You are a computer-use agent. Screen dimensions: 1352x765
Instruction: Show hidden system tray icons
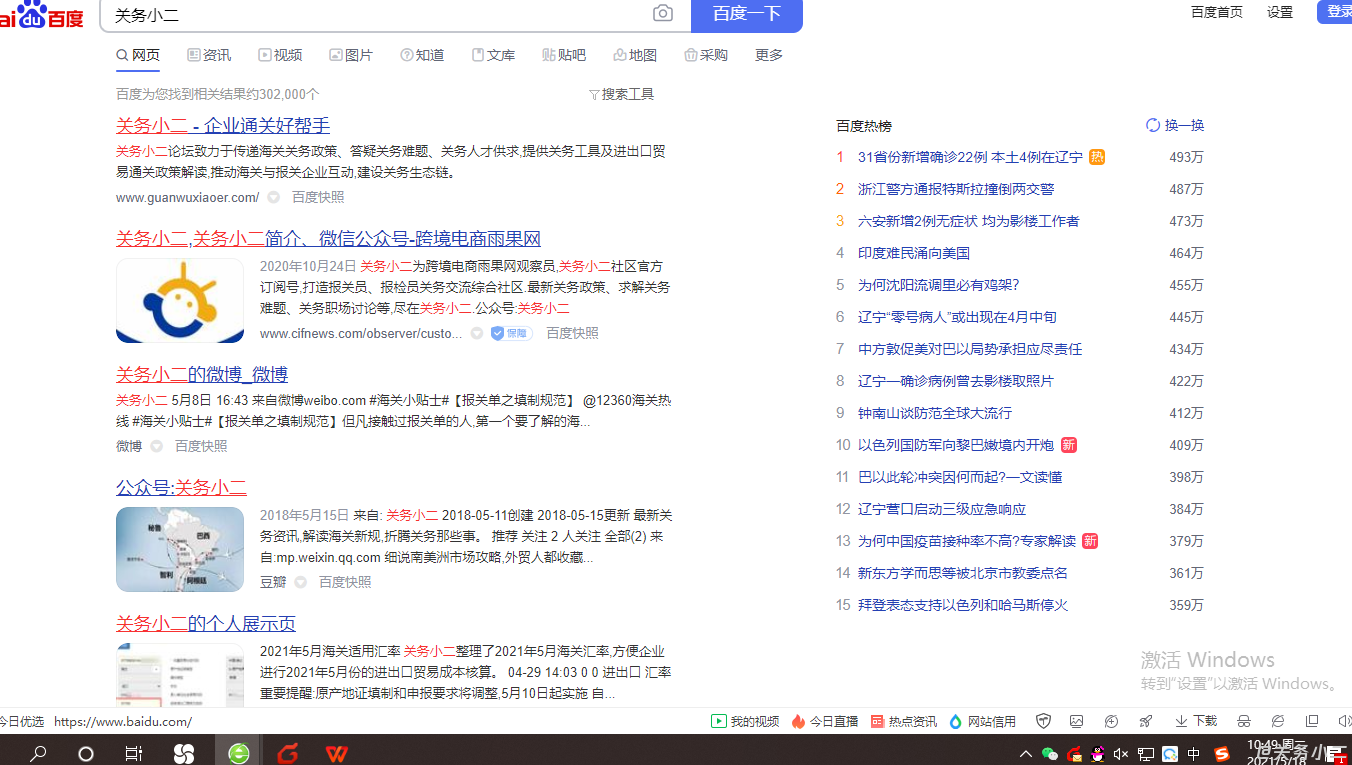tap(1026, 754)
